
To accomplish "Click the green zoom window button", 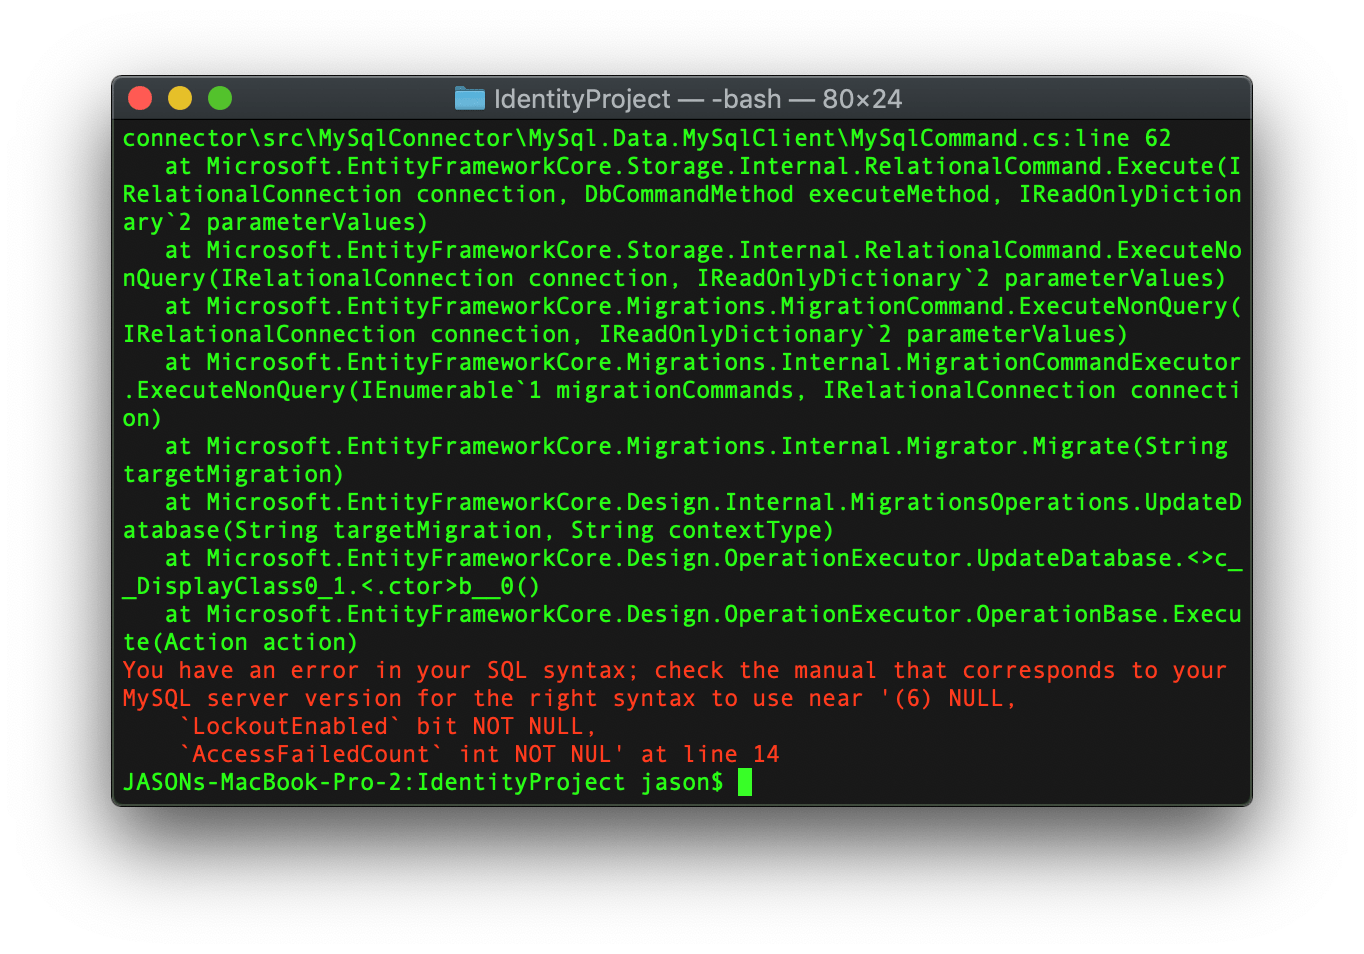I will coord(220,98).
